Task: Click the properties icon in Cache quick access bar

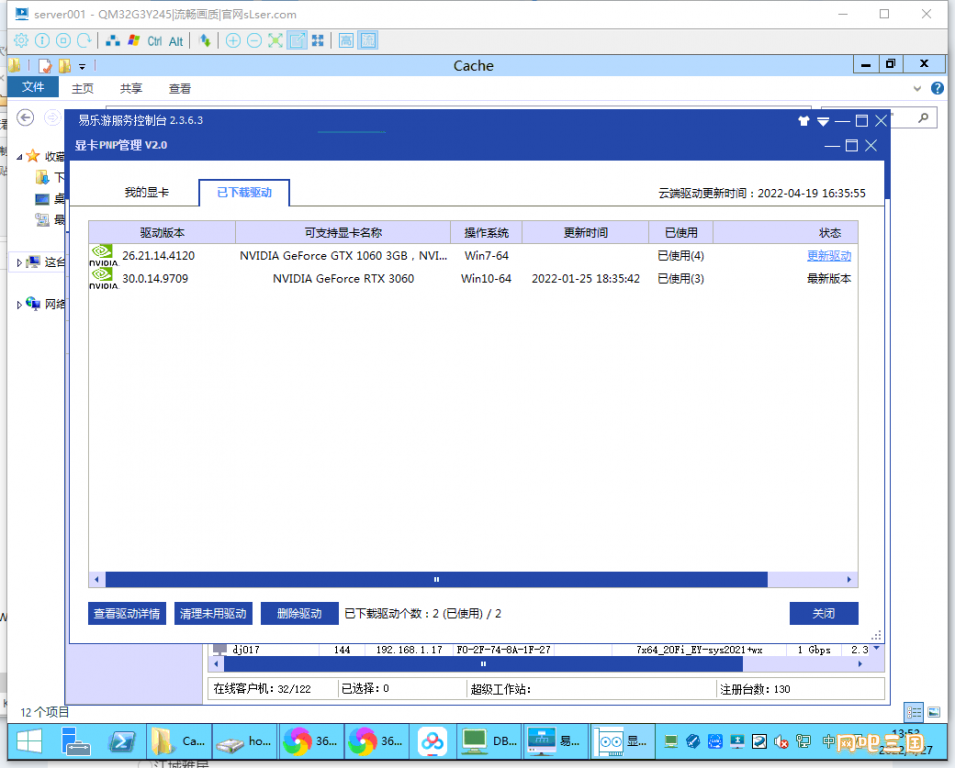Action: pos(45,66)
